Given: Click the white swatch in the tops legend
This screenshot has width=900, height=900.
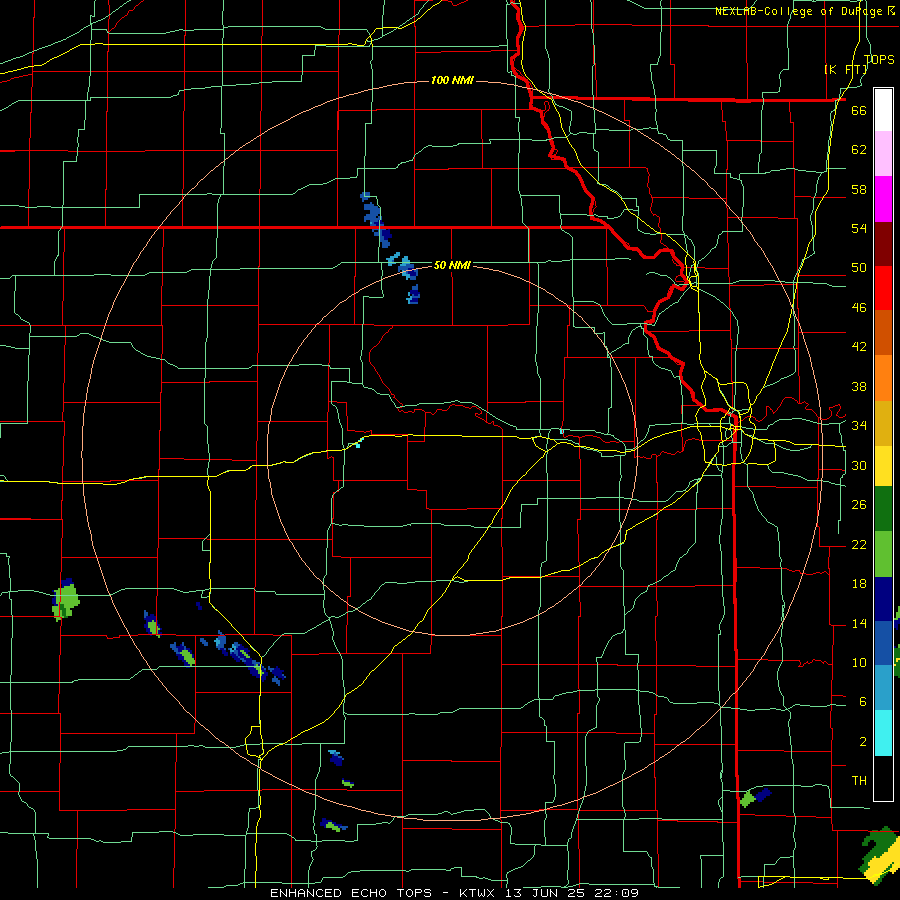Looking at the screenshot, I should click(x=883, y=110).
